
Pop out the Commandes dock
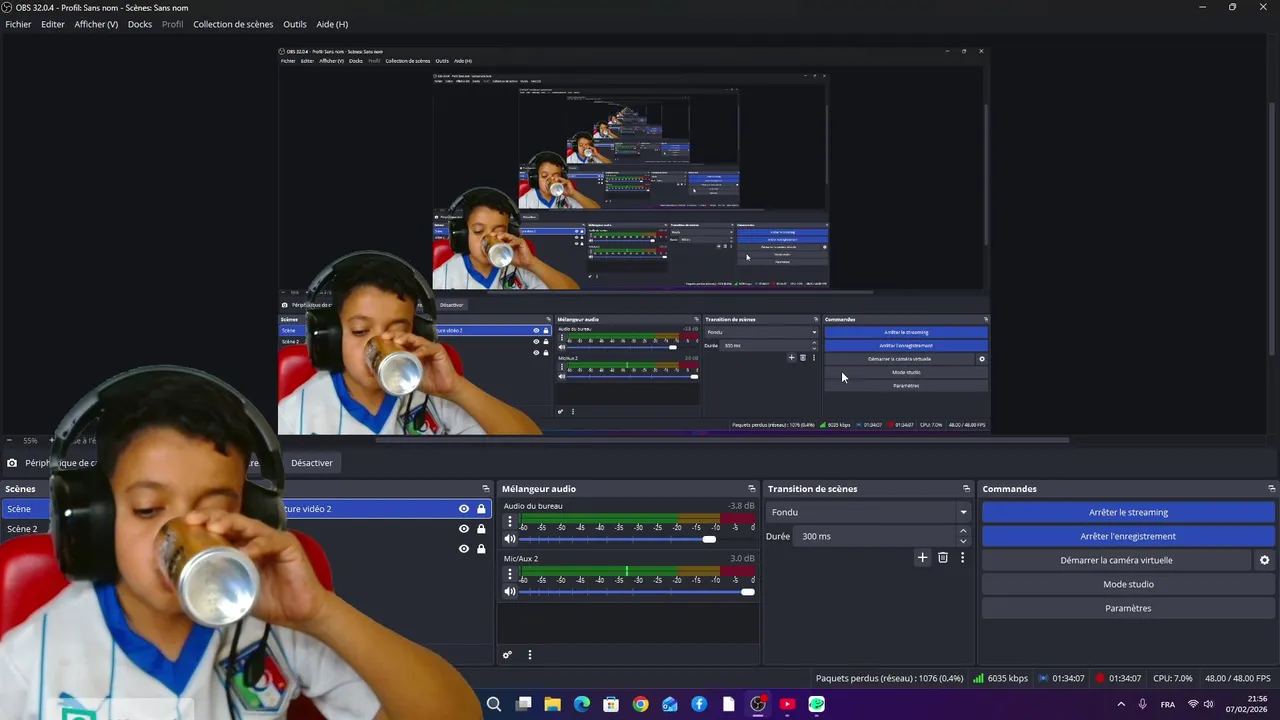[1271, 489]
